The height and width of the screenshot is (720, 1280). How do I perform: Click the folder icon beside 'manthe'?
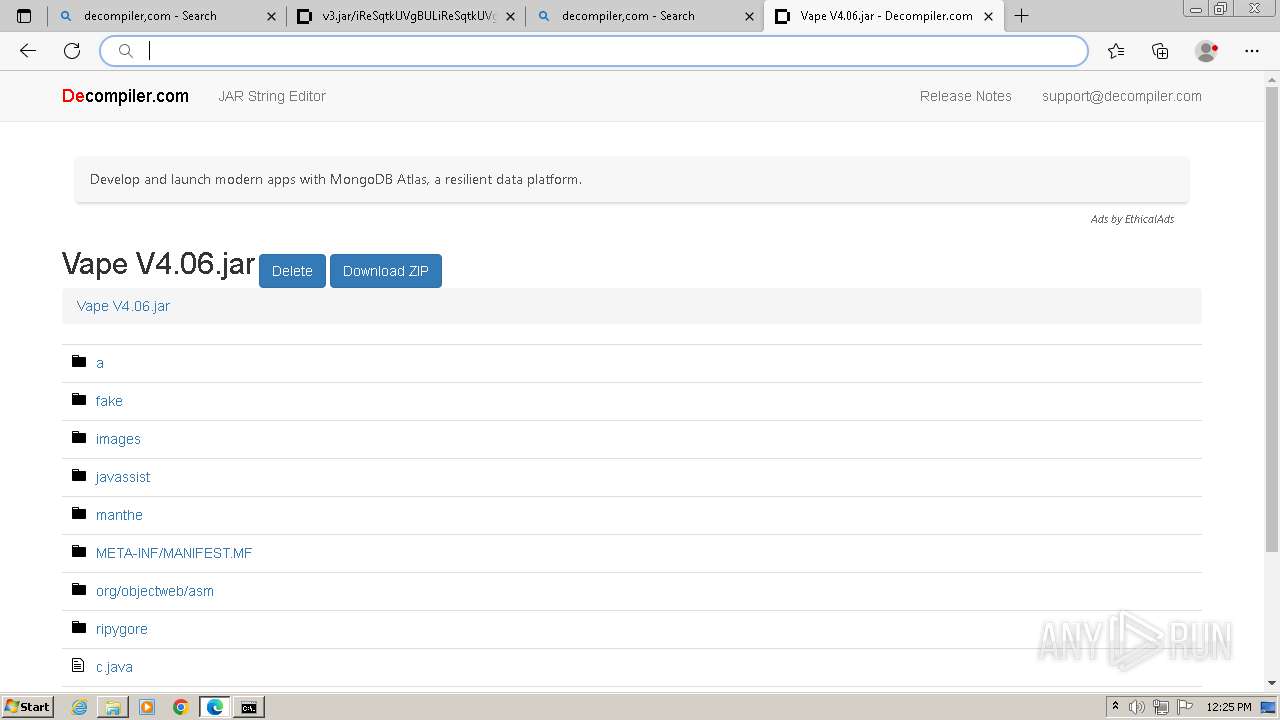pyautogui.click(x=79, y=513)
